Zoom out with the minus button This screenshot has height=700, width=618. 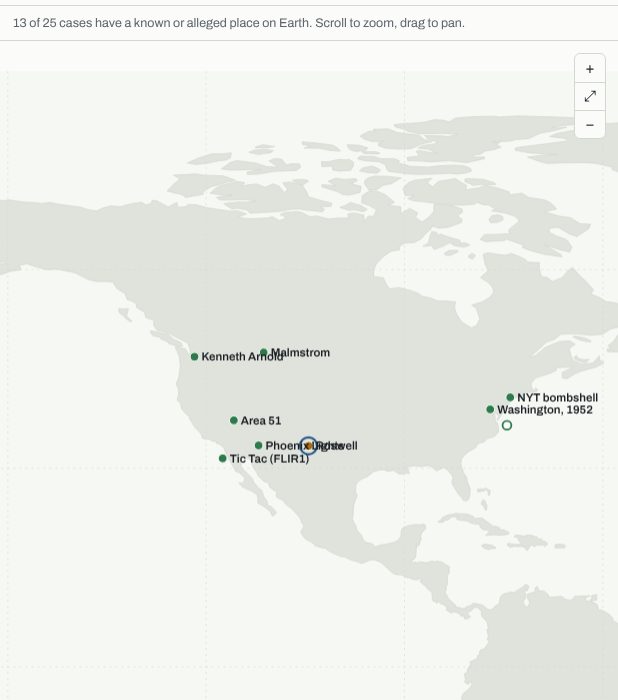589,125
